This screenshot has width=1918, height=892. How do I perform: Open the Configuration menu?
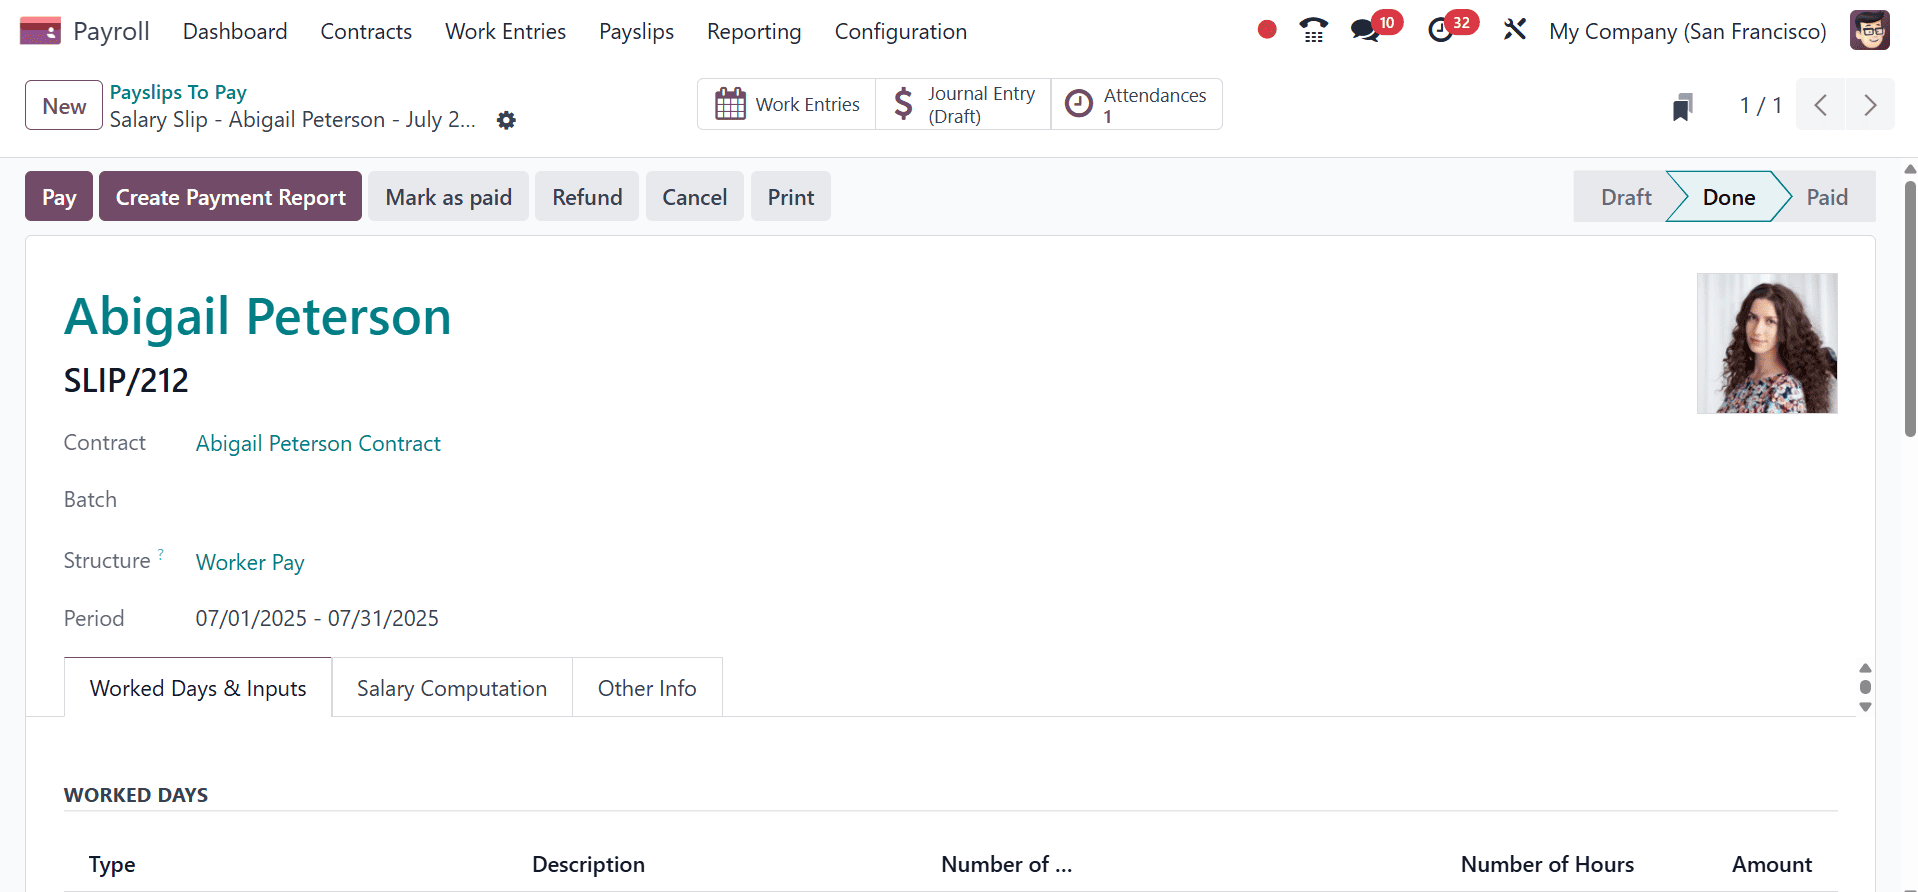(x=901, y=31)
